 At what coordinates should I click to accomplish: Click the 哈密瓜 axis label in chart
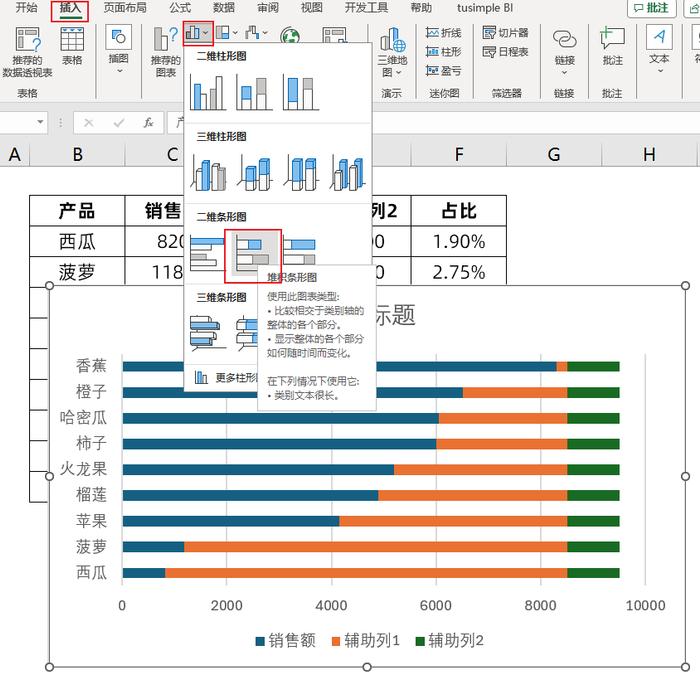[x=83, y=418]
